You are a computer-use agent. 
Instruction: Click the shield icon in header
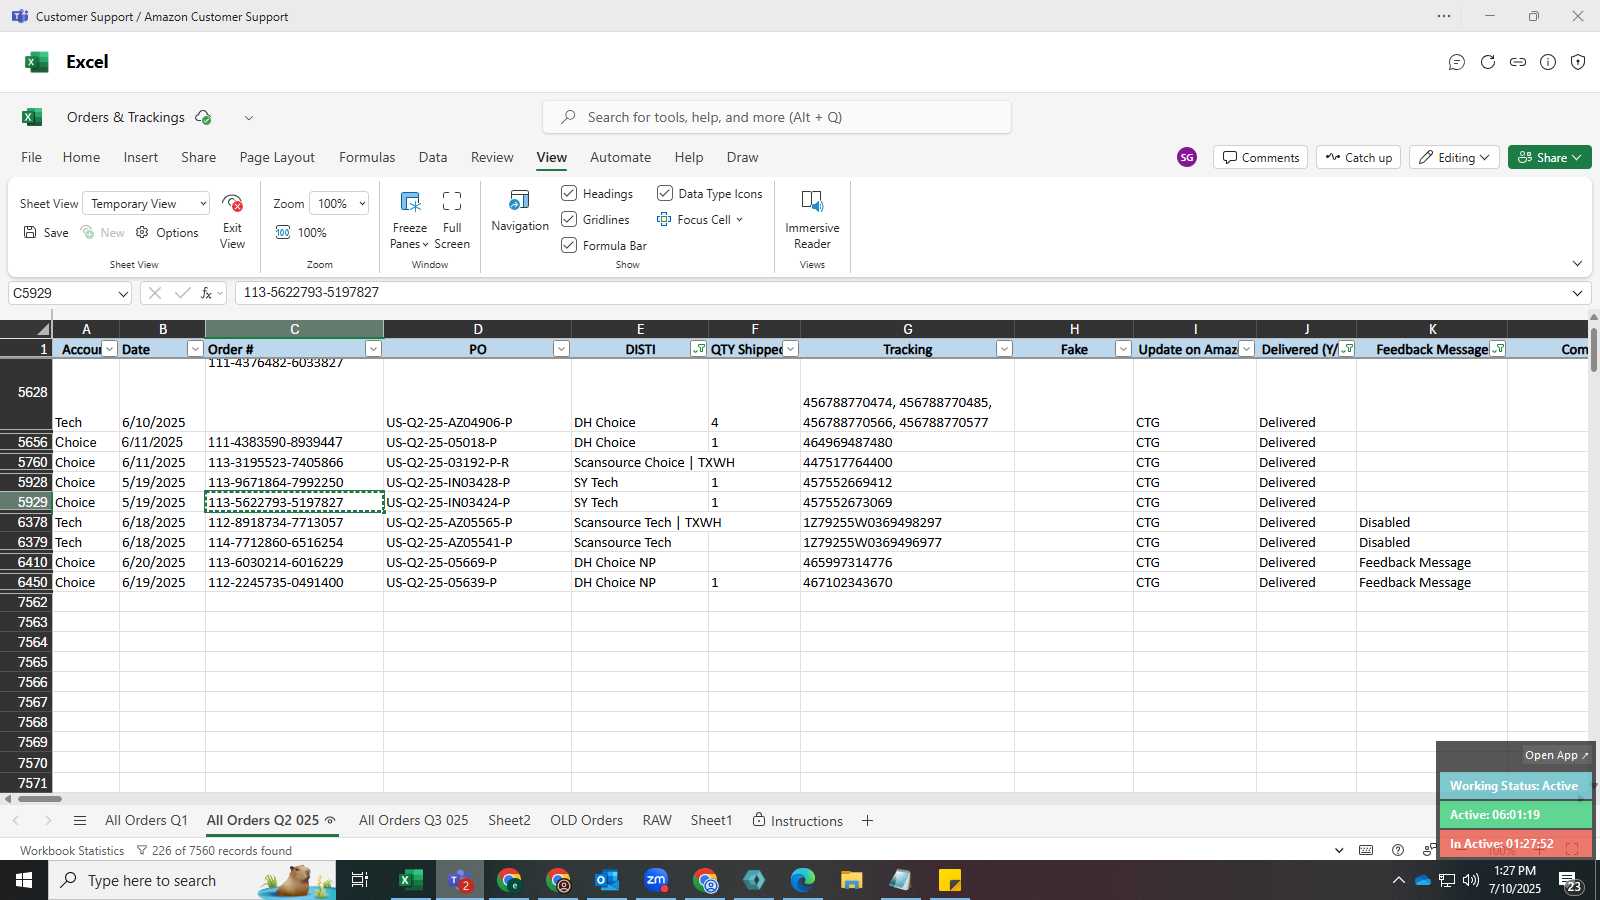(1578, 62)
